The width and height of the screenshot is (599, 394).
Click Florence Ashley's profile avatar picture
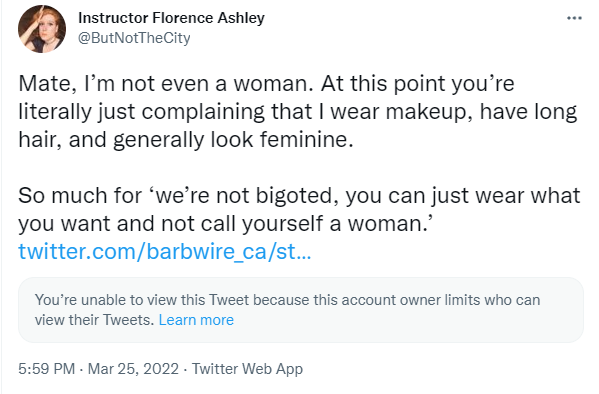pos(42,29)
